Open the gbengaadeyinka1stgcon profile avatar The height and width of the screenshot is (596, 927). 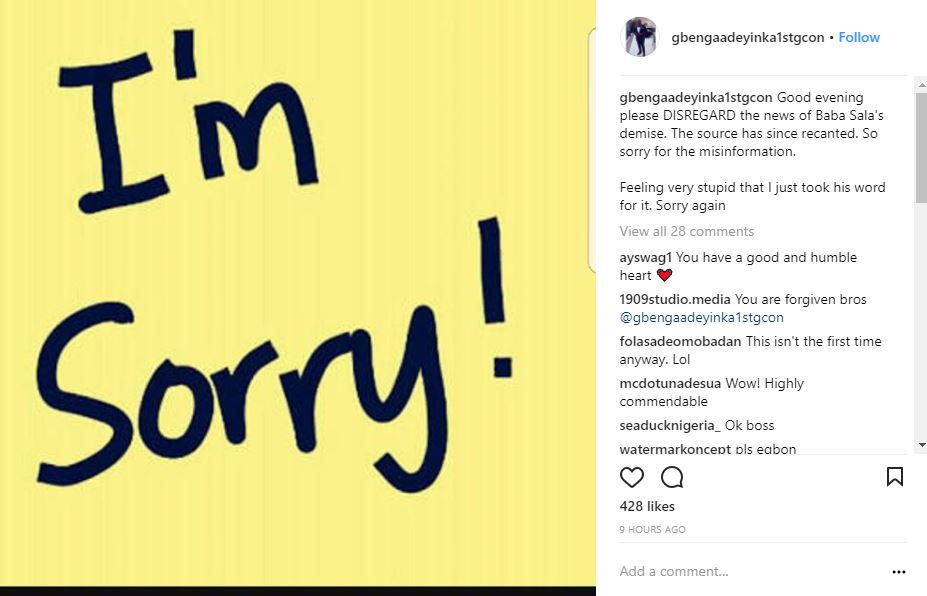(x=640, y=37)
